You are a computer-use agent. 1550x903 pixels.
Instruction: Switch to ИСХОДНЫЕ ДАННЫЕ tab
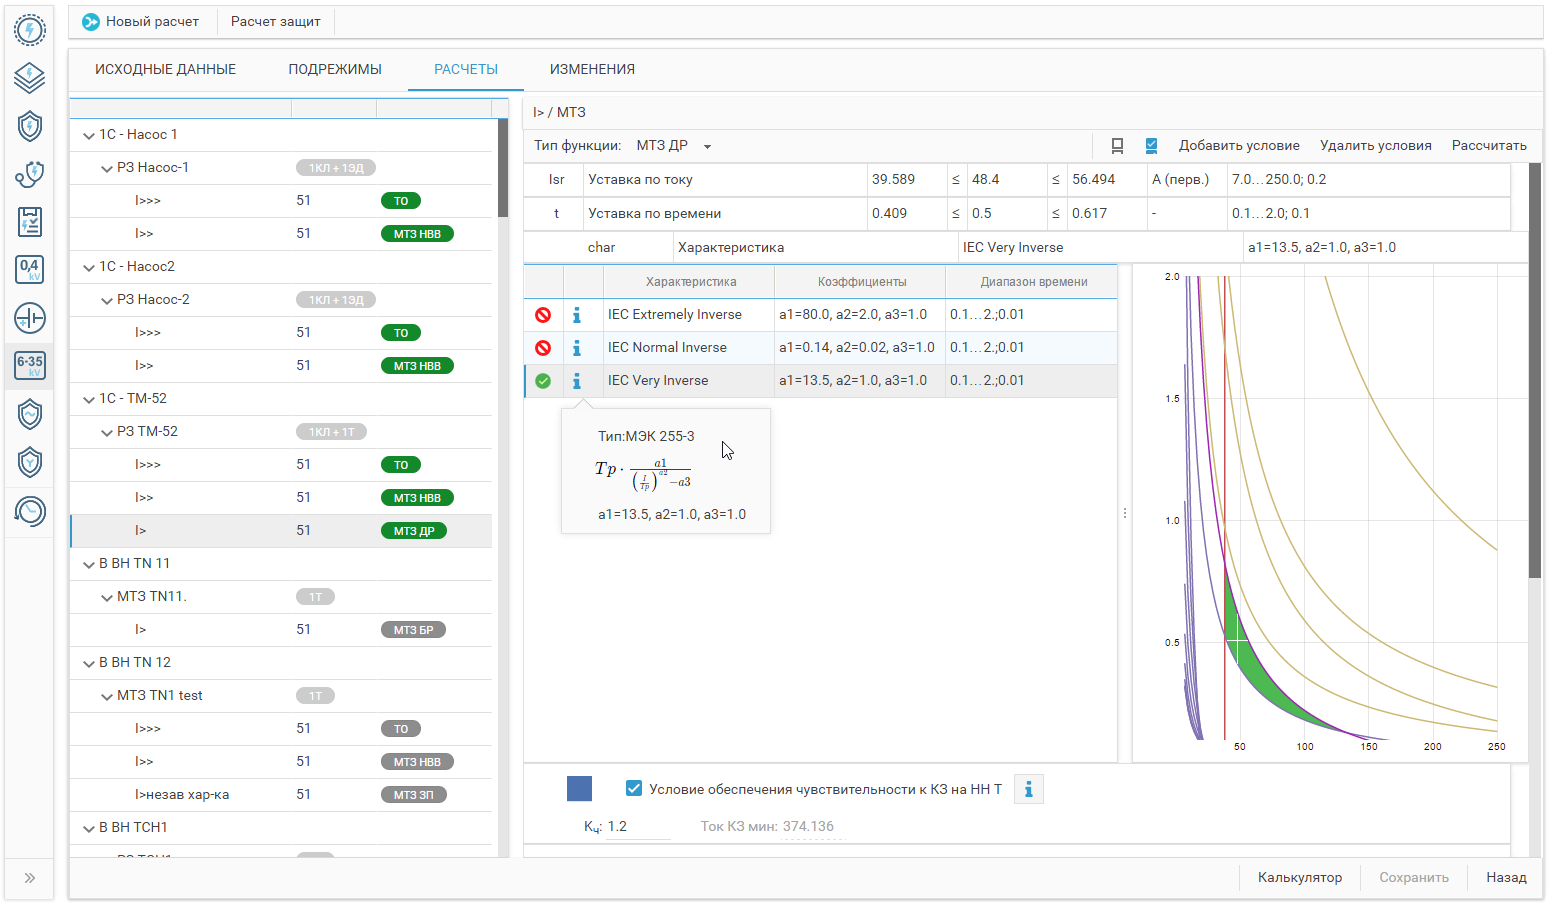pos(166,69)
